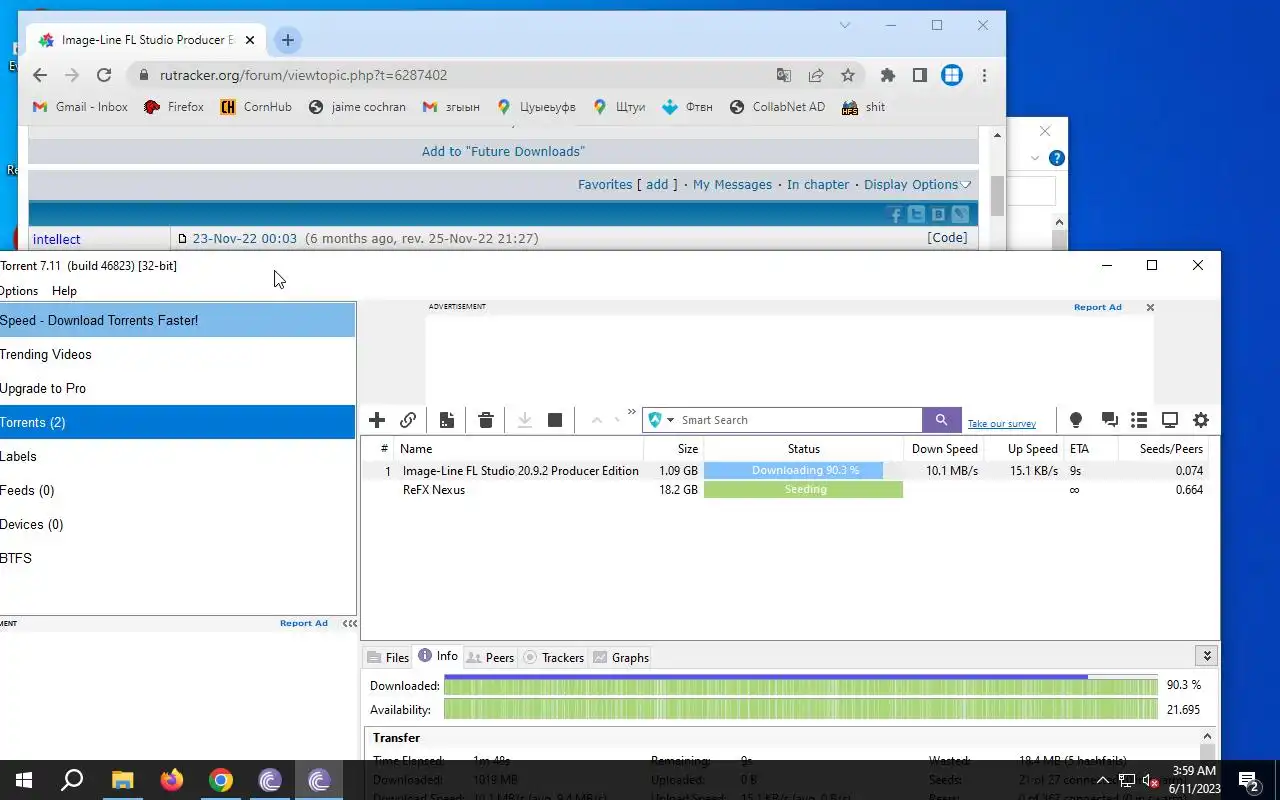Switch to the Peers tab
This screenshot has height=800, width=1280.
(x=491, y=657)
